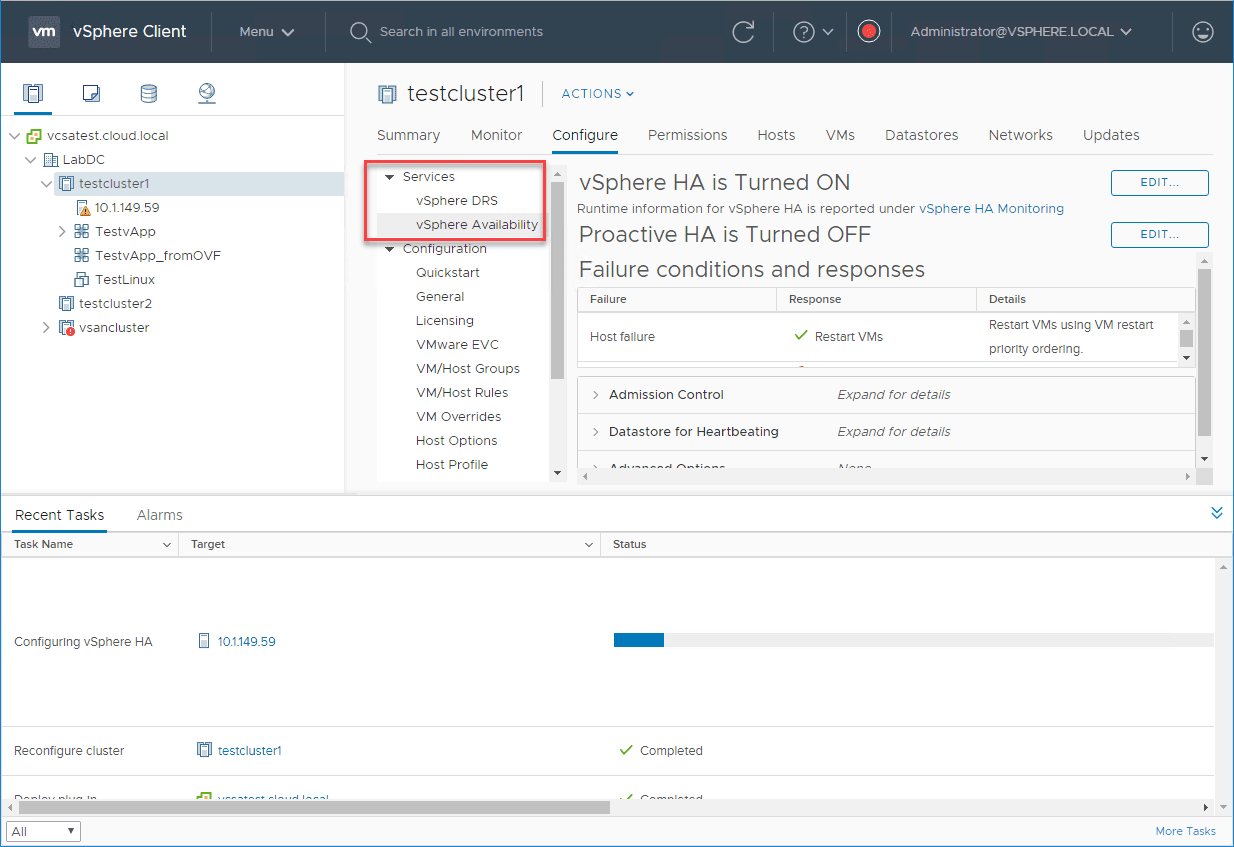Open the Alarms tab

(159, 515)
